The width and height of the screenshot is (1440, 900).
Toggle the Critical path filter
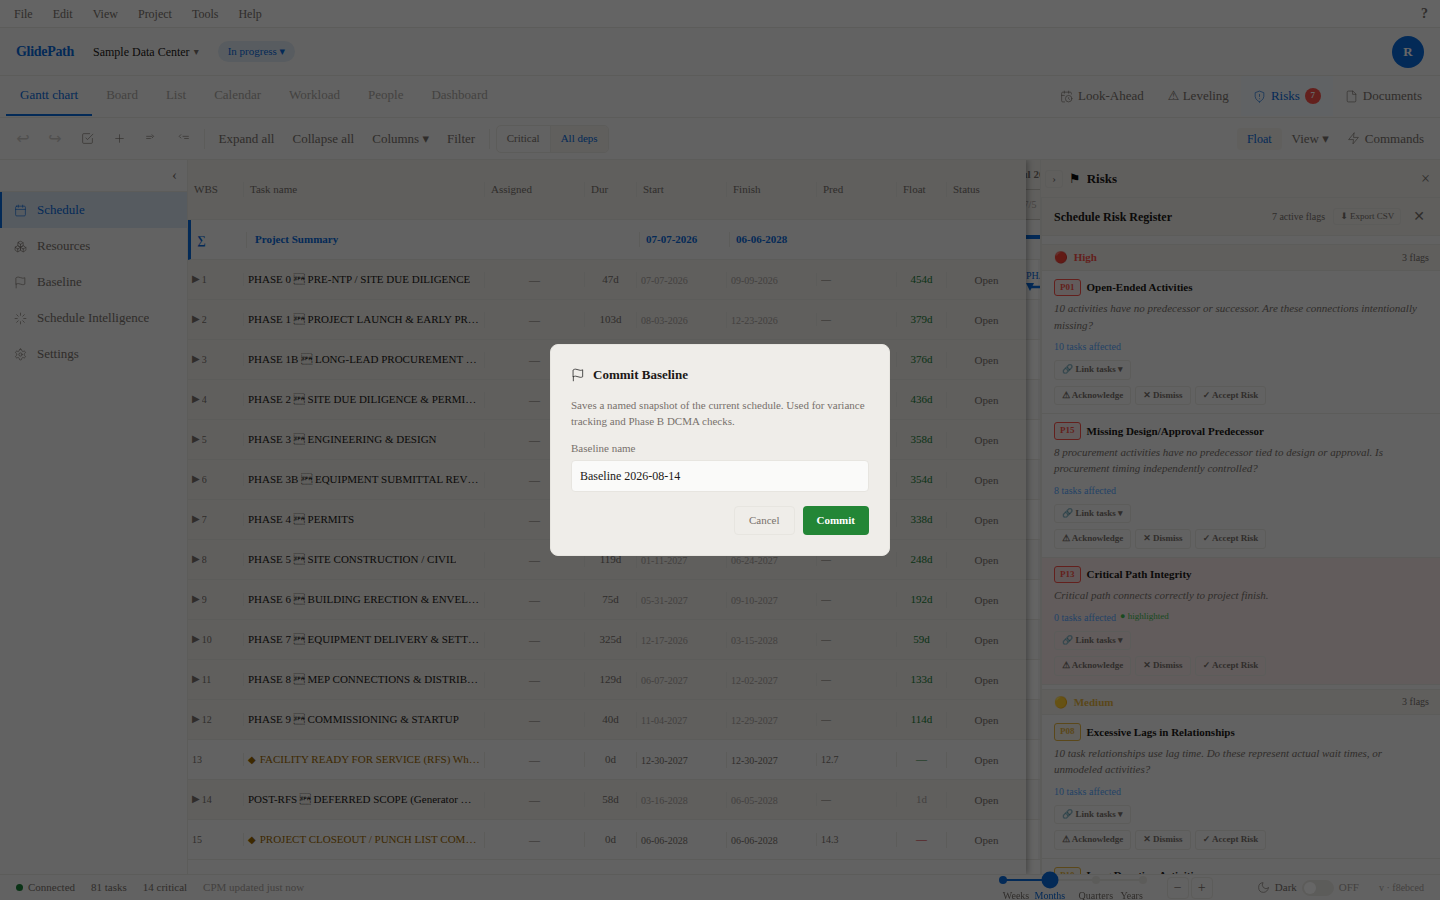point(523,139)
